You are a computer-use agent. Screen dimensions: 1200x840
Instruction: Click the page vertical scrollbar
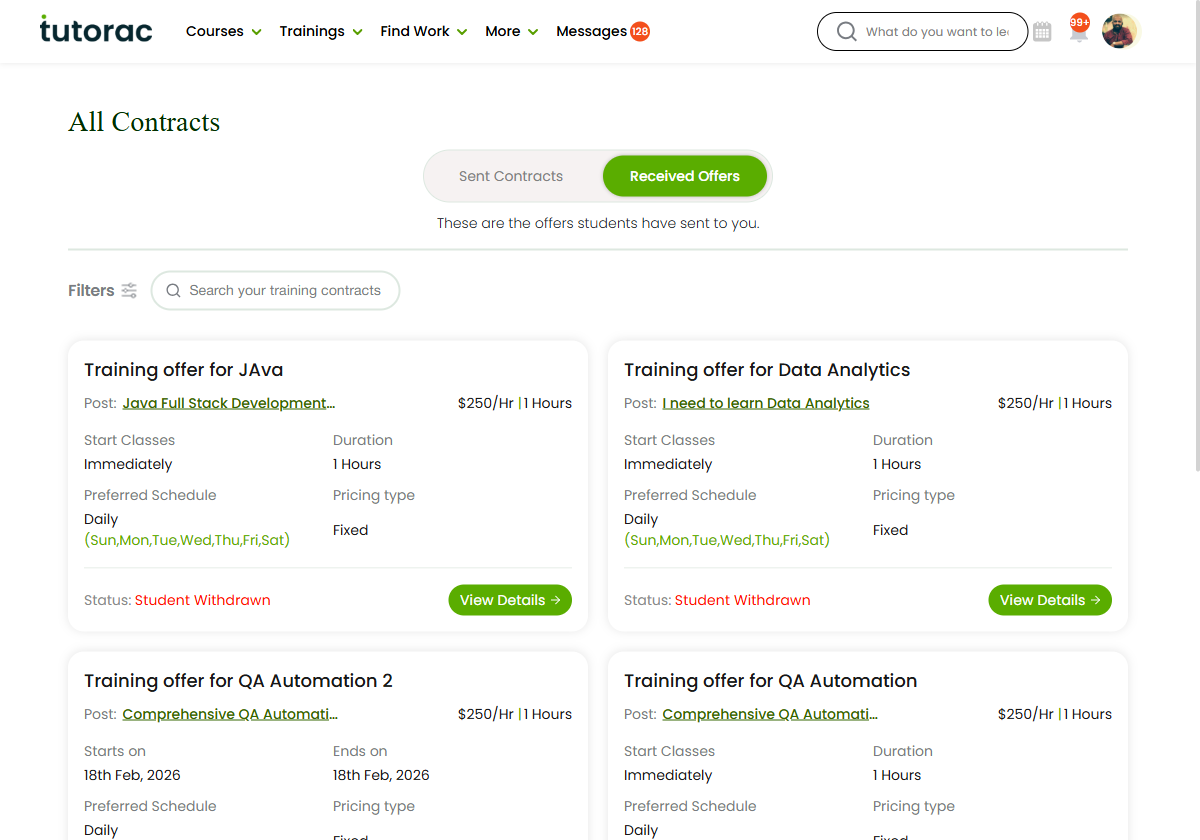tap(1197, 235)
